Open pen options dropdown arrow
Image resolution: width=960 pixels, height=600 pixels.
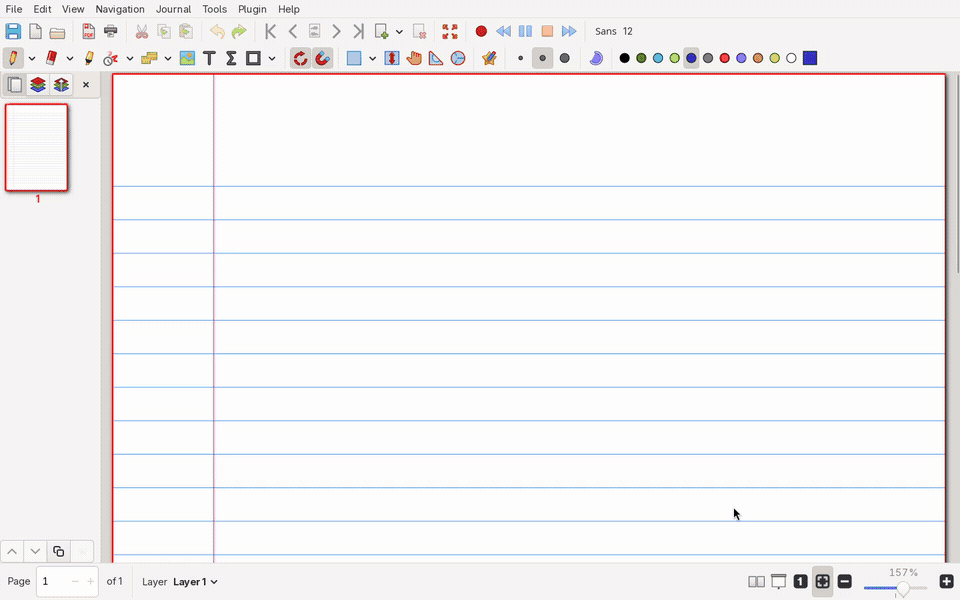tap(32, 59)
